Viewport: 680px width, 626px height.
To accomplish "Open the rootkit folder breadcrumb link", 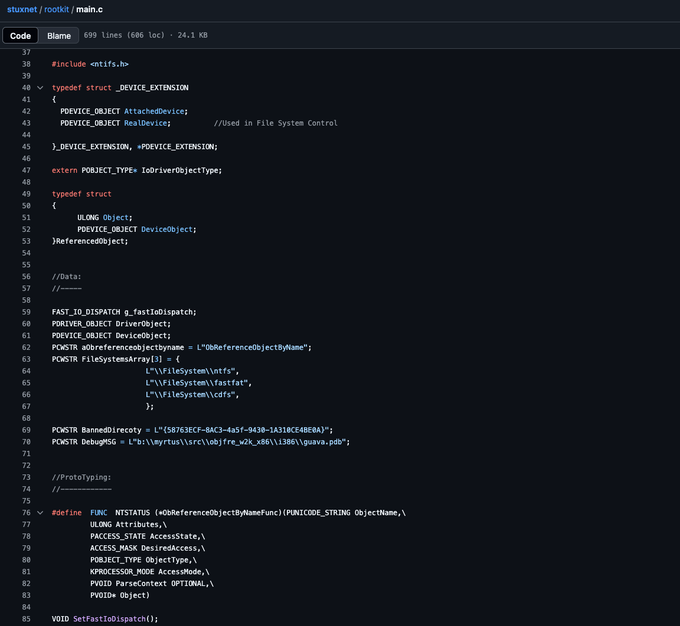I will [x=56, y=9].
